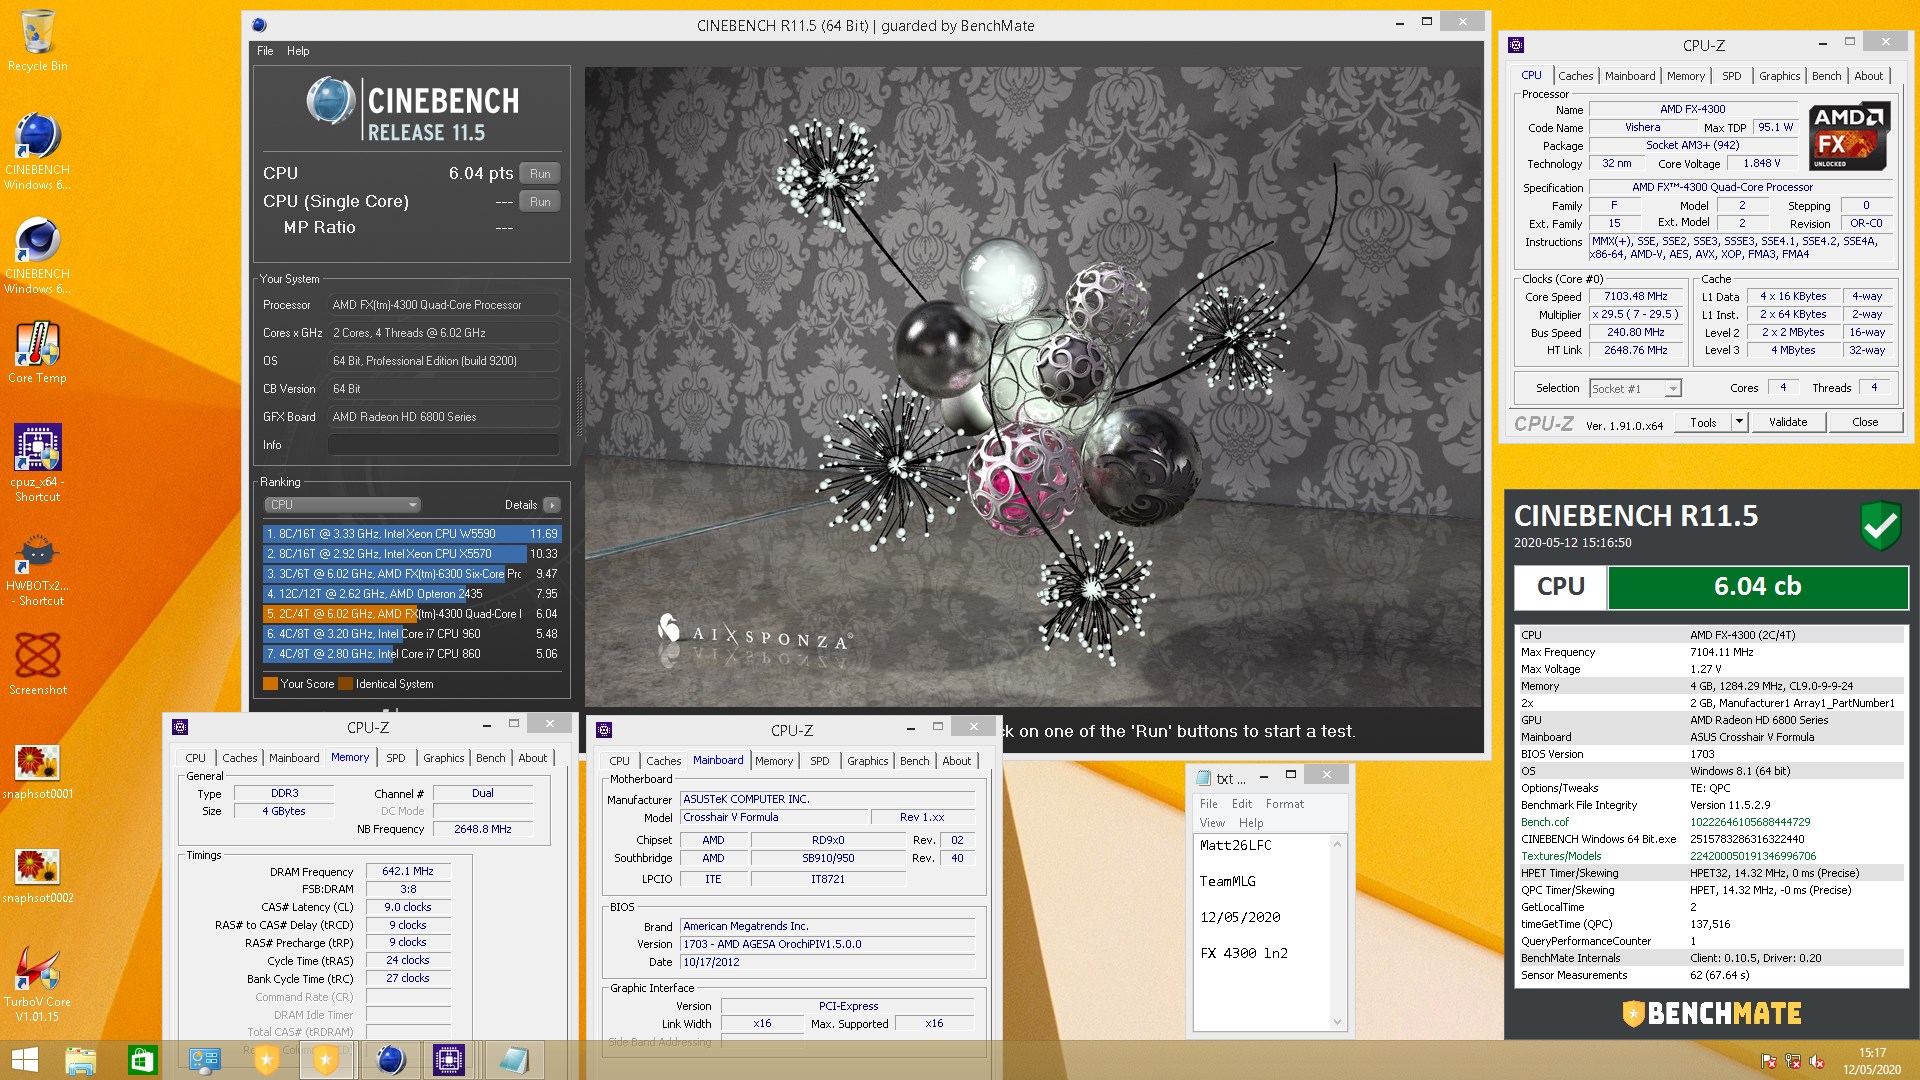Click the BenchMate logo at panel bottom
Screen dimensions: 1920x1080
1711,1013
